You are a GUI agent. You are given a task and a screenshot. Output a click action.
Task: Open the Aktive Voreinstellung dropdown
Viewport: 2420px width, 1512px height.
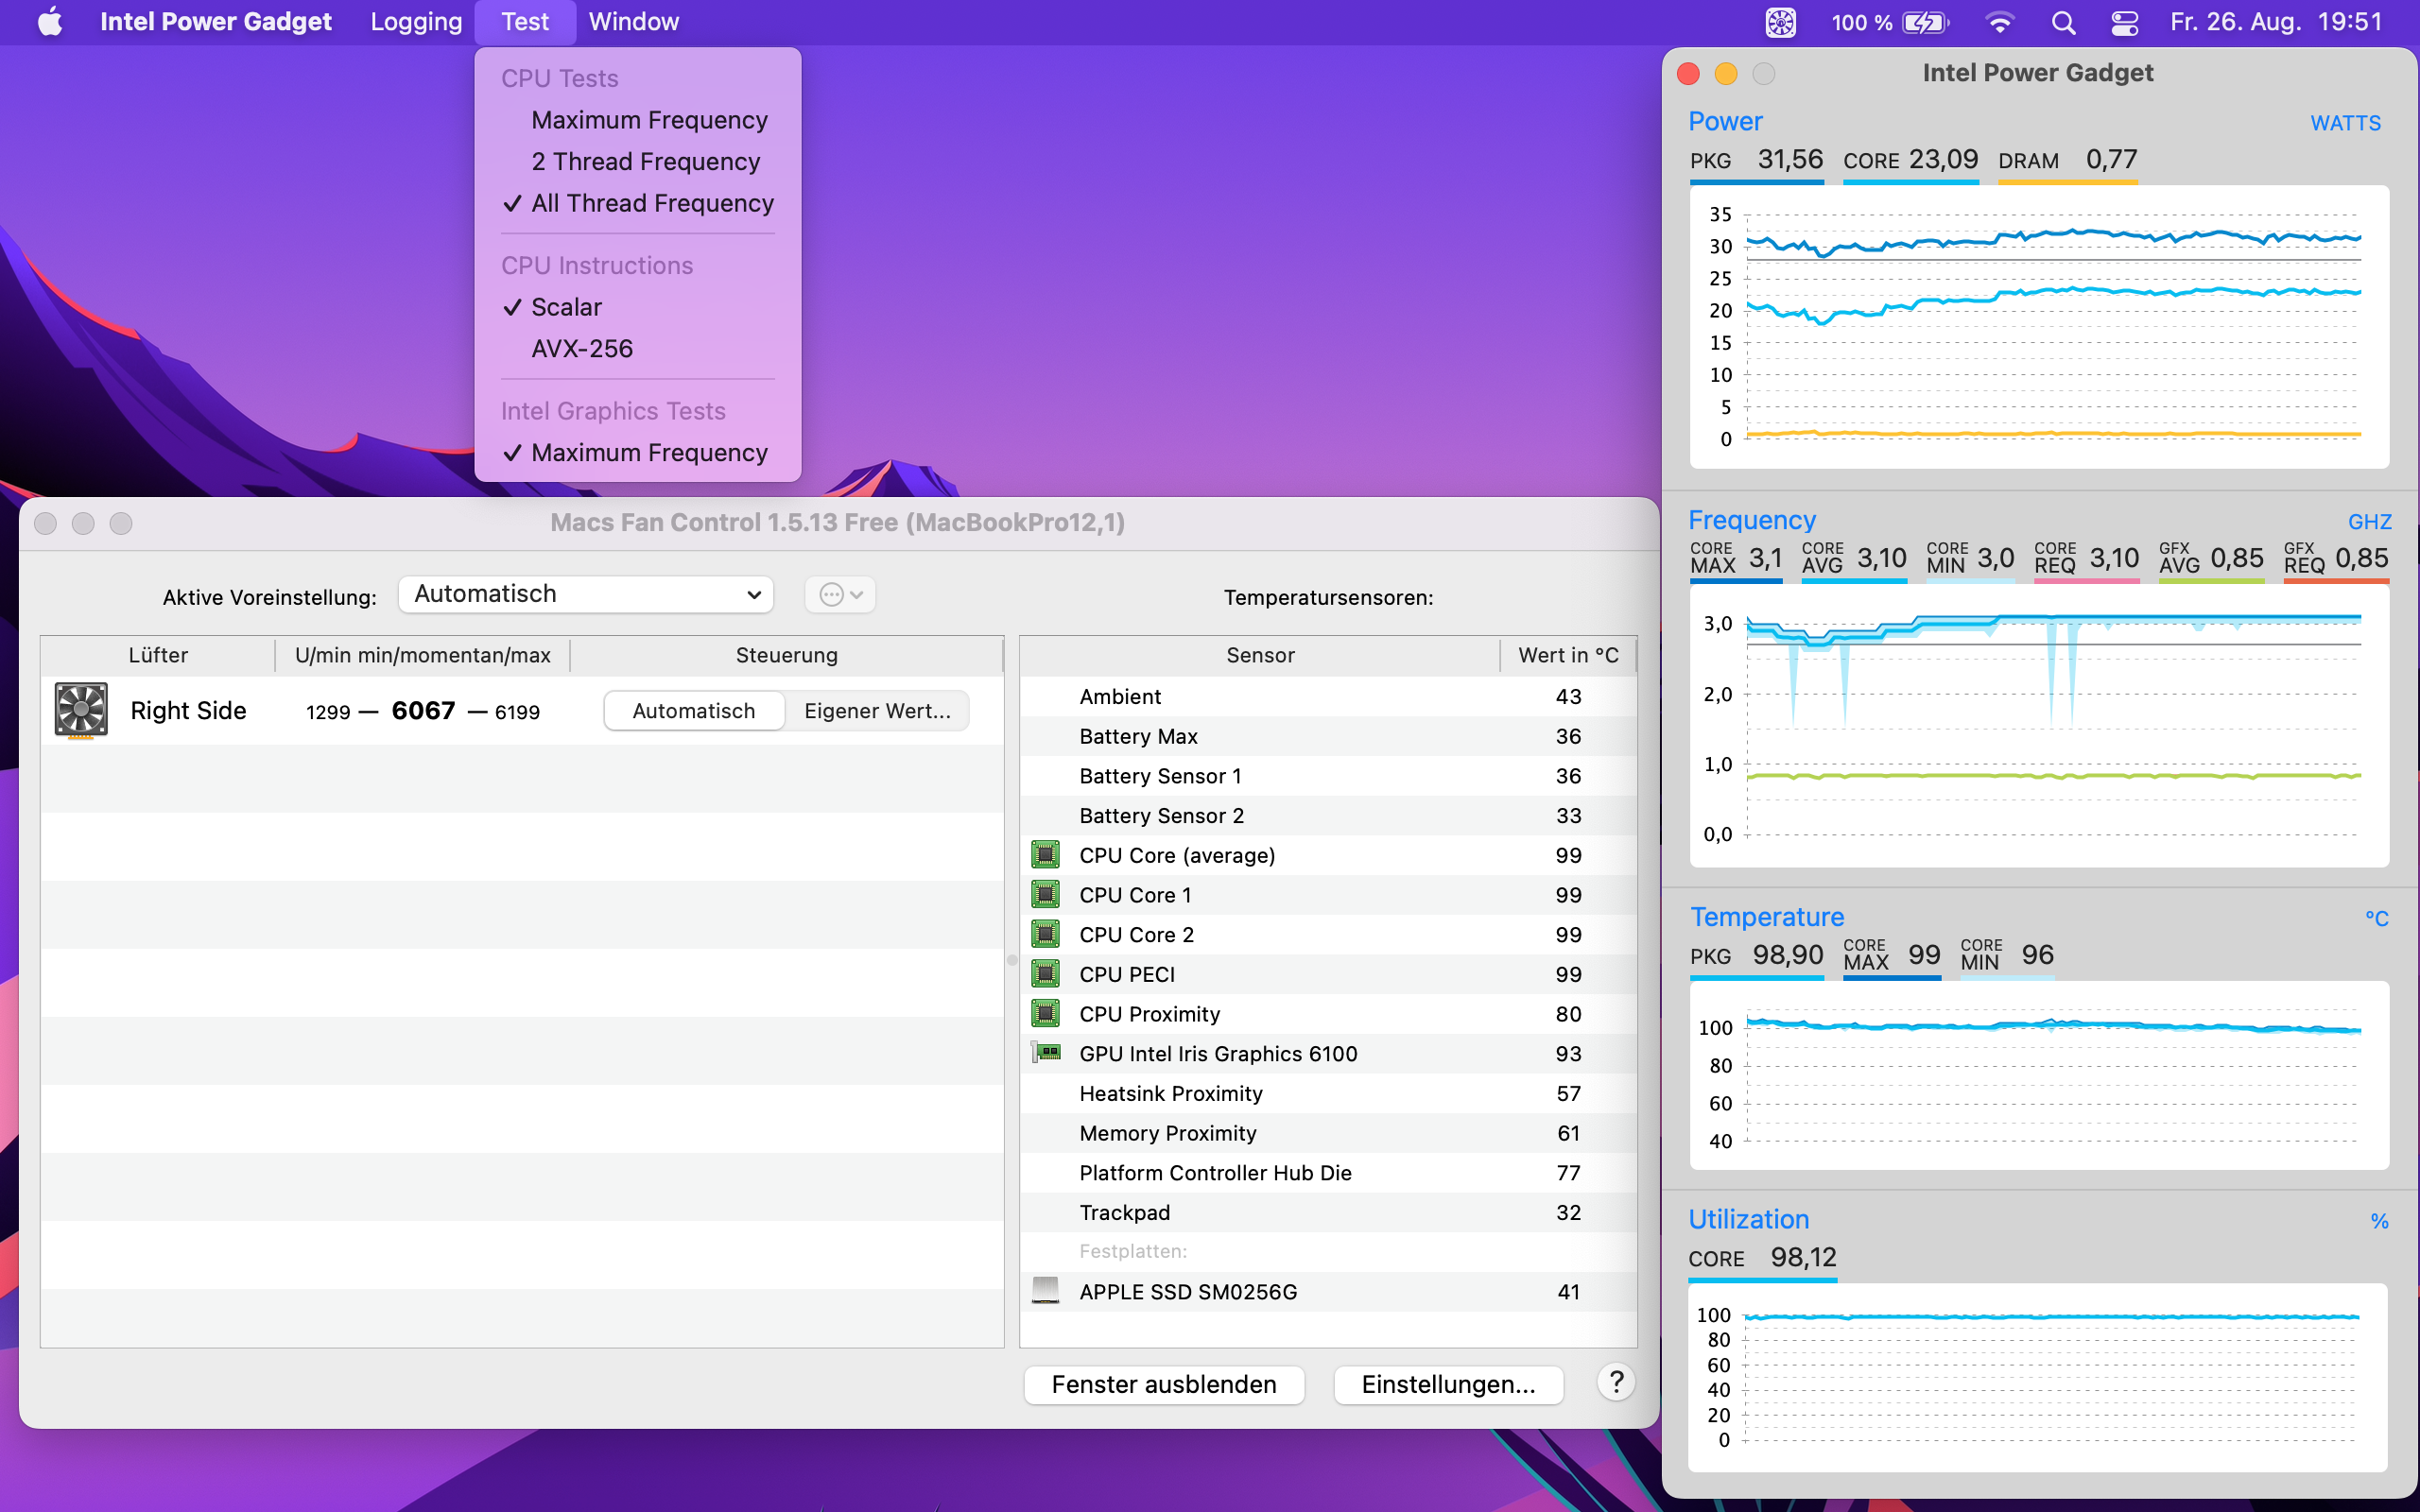(586, 594)
